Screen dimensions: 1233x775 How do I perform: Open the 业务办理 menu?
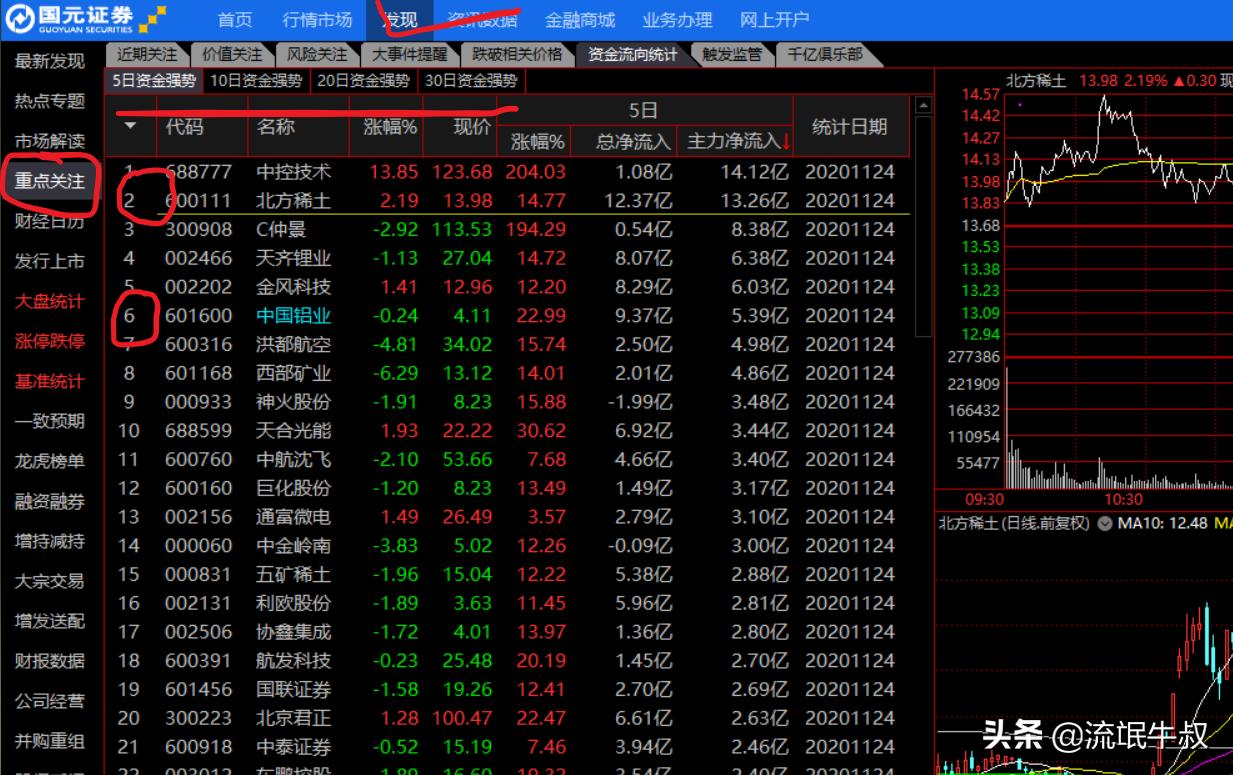click(x=677, y=19)
